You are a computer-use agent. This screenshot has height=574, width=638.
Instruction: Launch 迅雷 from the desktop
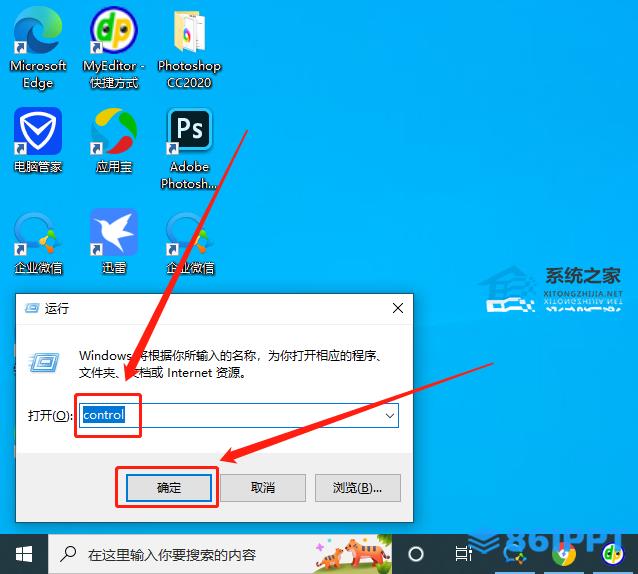click(113, 234)
